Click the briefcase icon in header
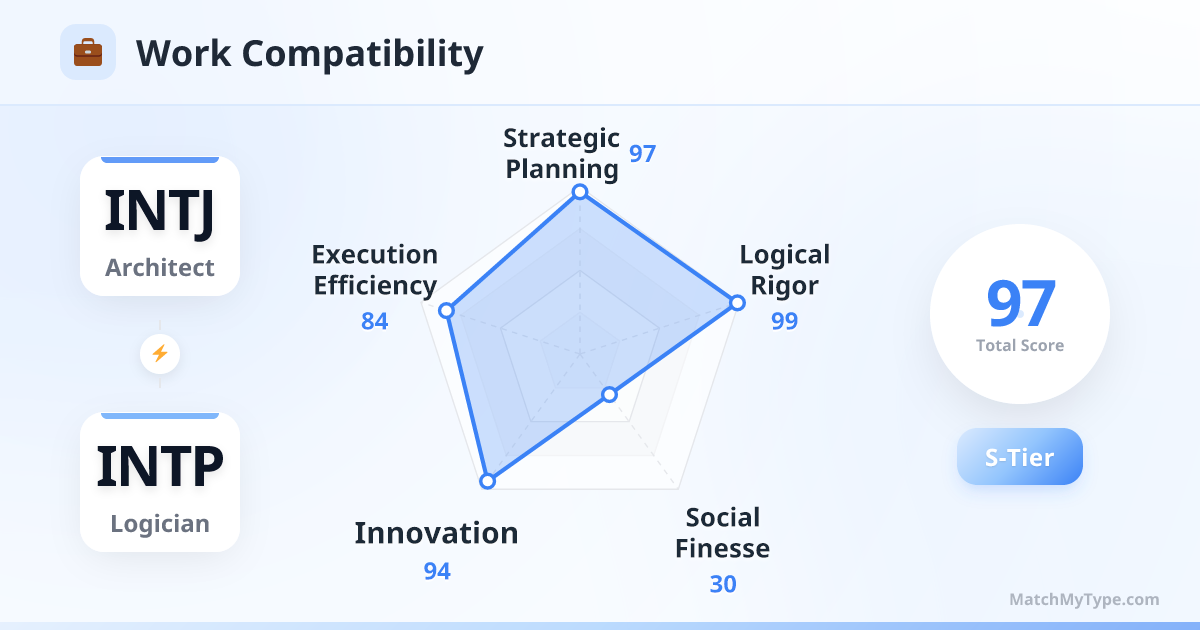Viewport: 1200px width, 630px height. (x=88, y=52)
